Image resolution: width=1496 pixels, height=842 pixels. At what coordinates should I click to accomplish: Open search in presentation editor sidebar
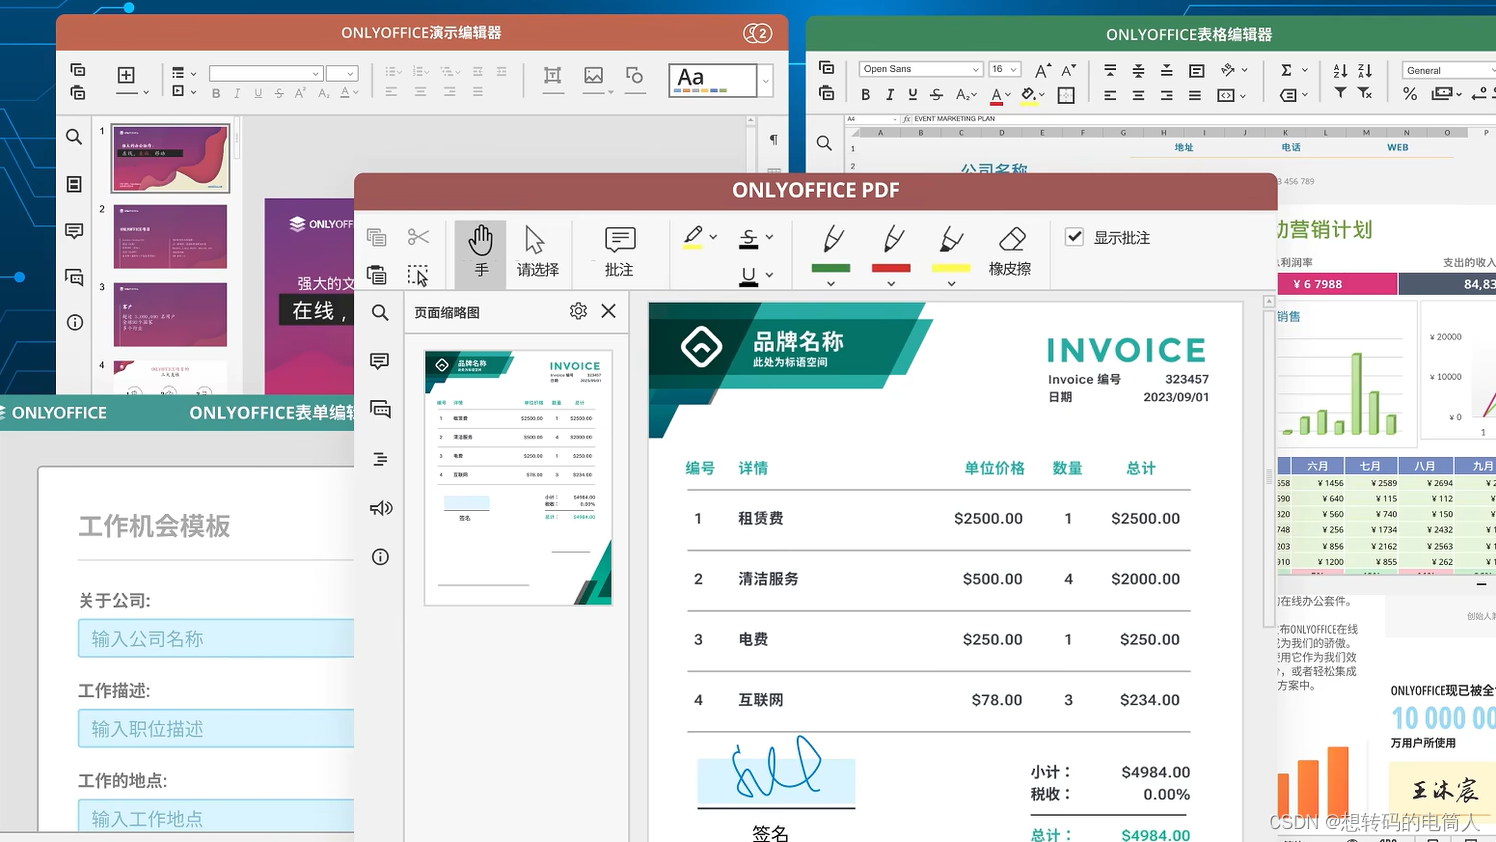[x=74, y=137]
